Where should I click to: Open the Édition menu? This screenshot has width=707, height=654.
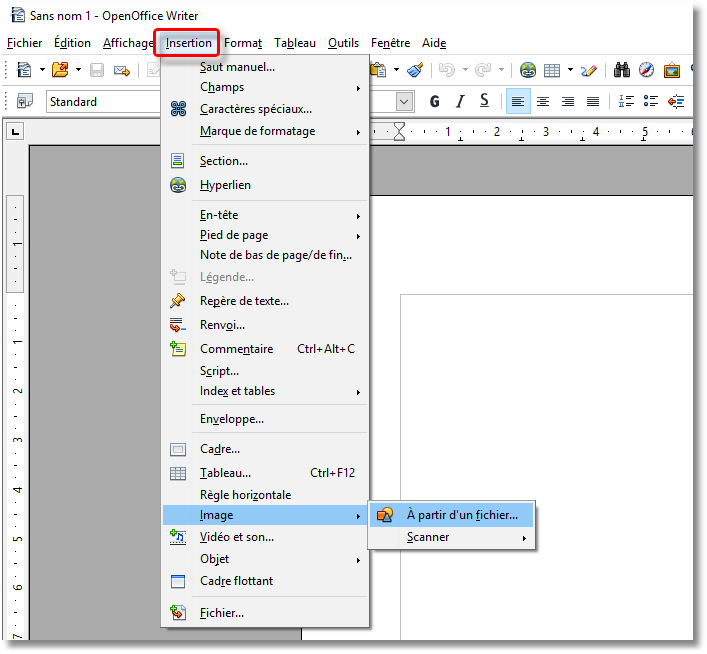point(73,43)
